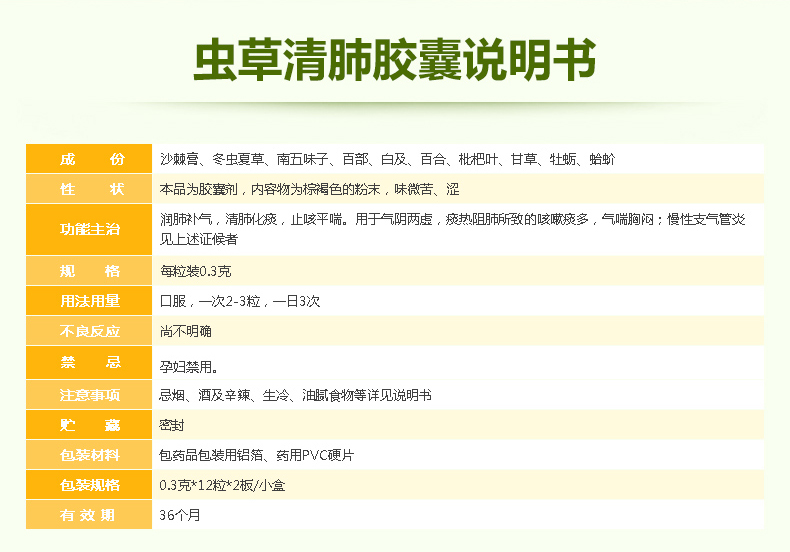Select the 性状 label cell
Viewport: 790px width, 552px height.
(89, 189)
